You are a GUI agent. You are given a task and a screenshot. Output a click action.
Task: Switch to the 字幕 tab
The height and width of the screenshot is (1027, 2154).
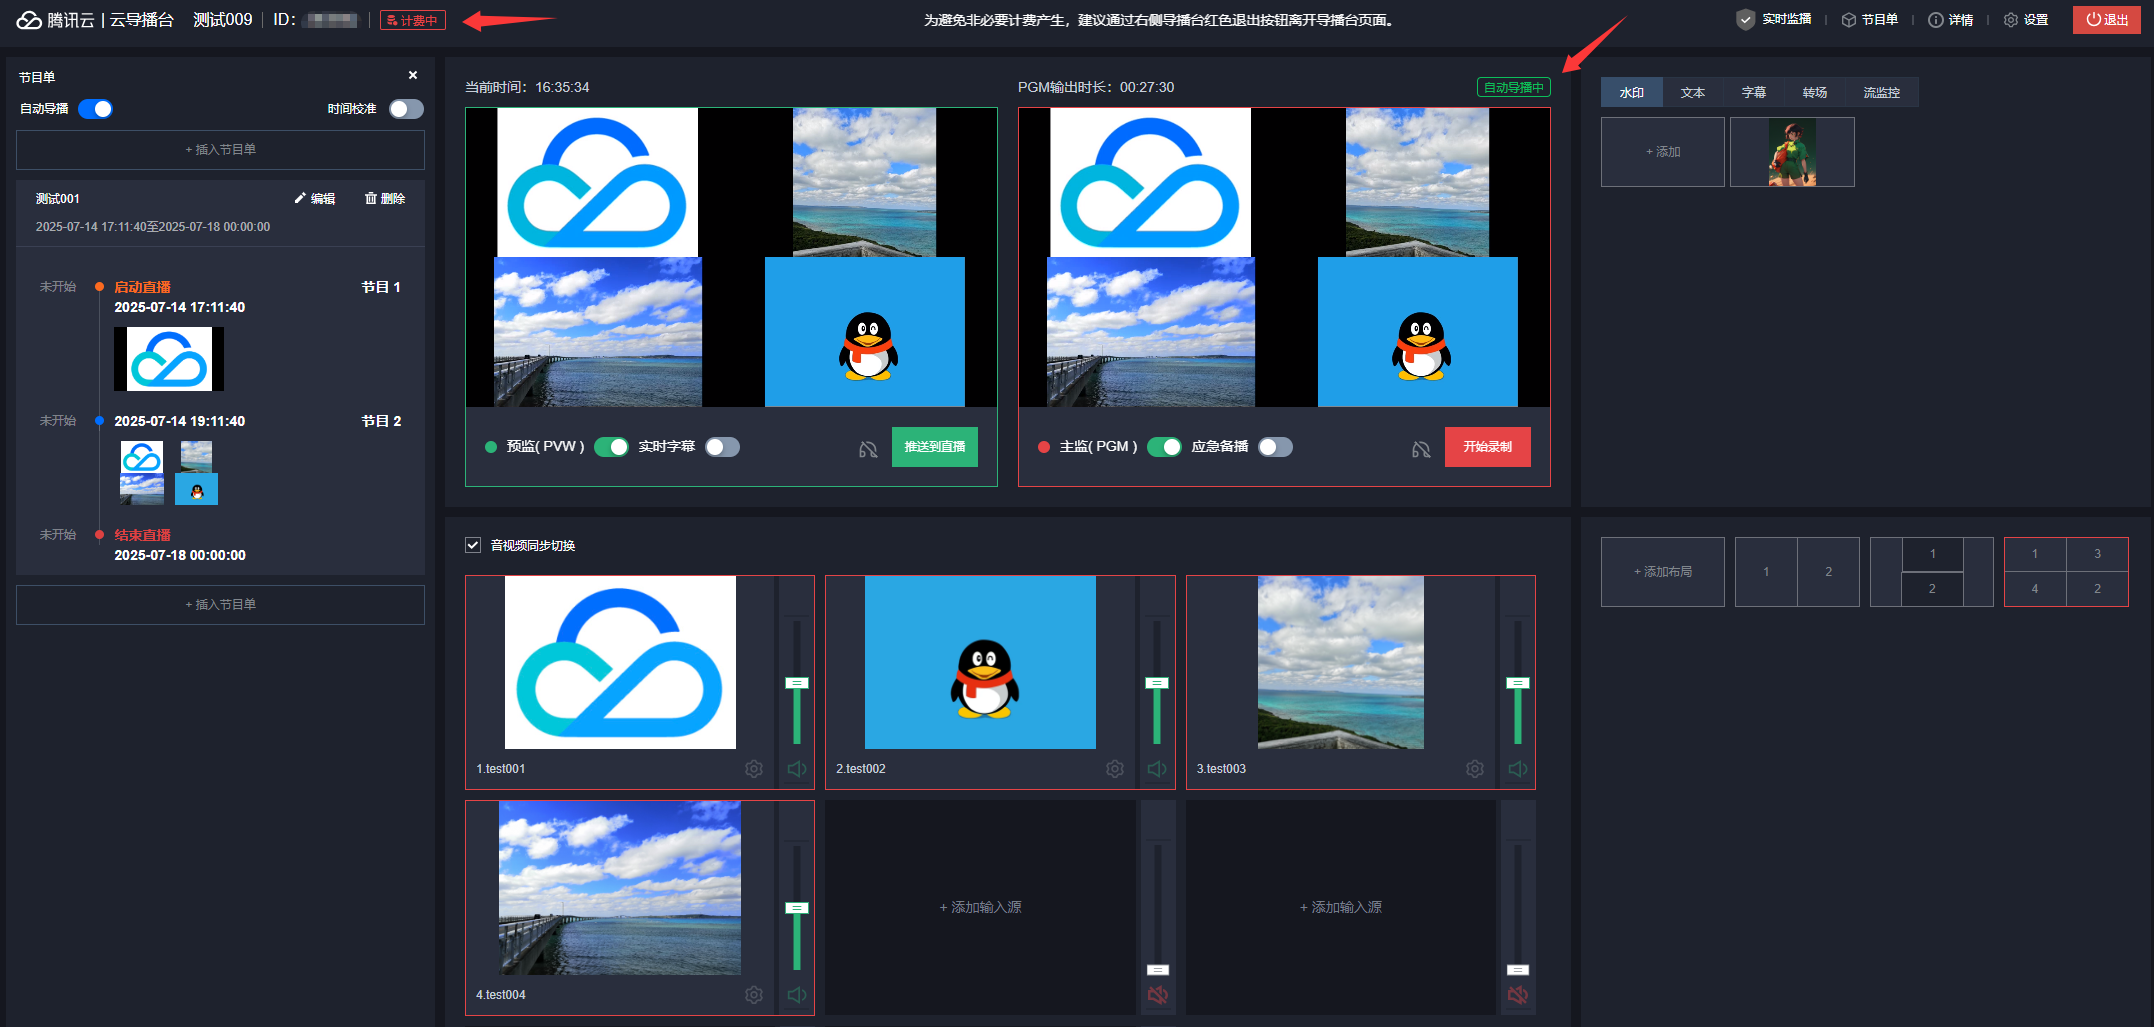1754,92
